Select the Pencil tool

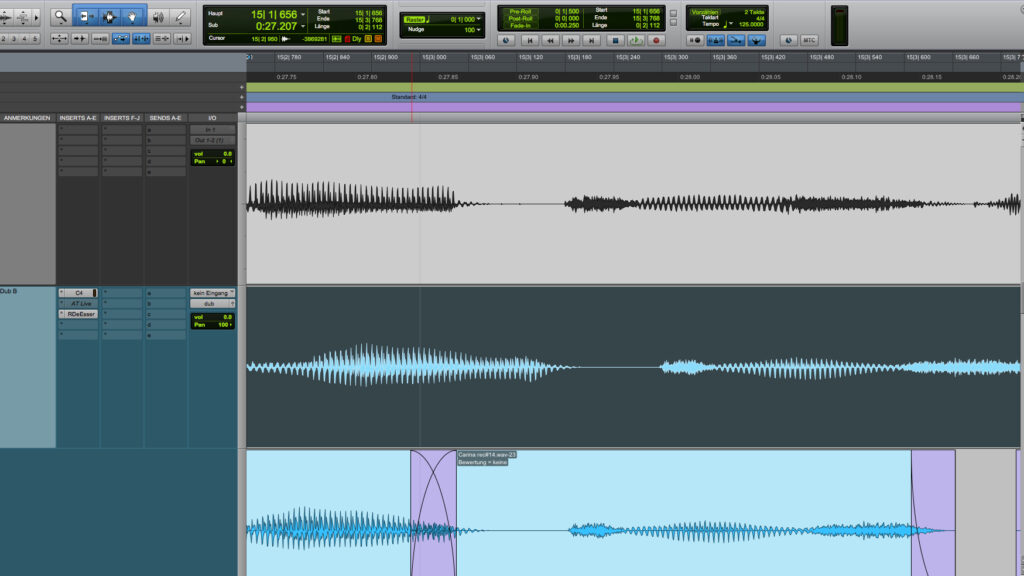[181, 16]
